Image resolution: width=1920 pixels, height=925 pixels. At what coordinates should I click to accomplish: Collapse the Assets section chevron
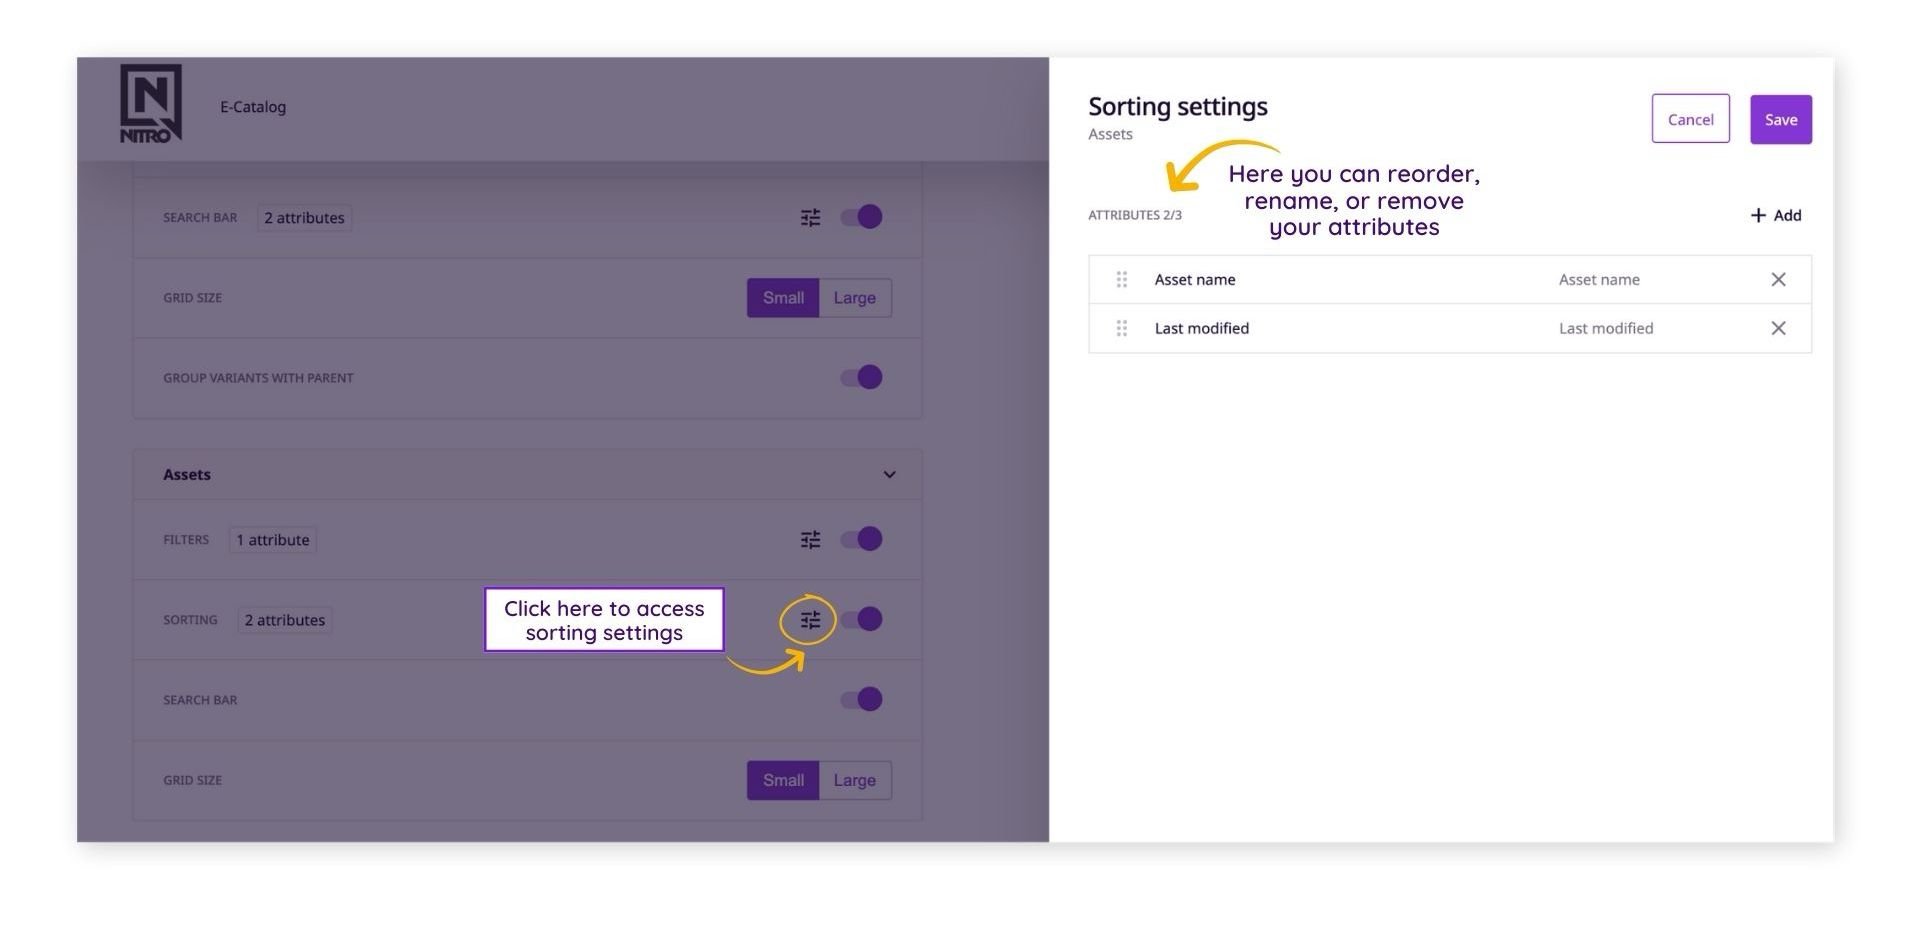[888, 474]
